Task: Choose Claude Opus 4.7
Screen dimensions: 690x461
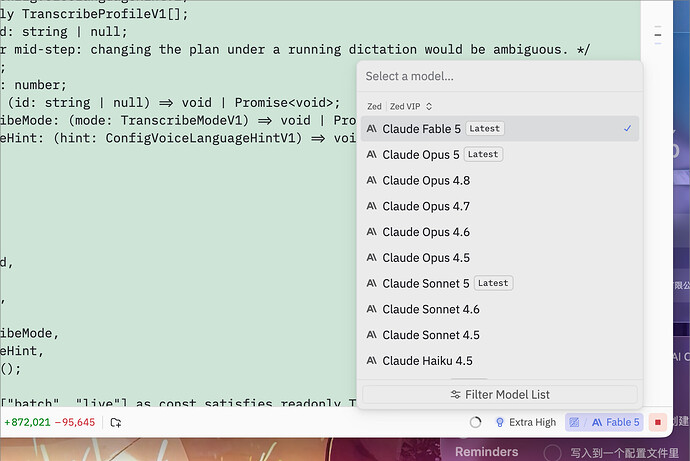Action: point(499,206)
